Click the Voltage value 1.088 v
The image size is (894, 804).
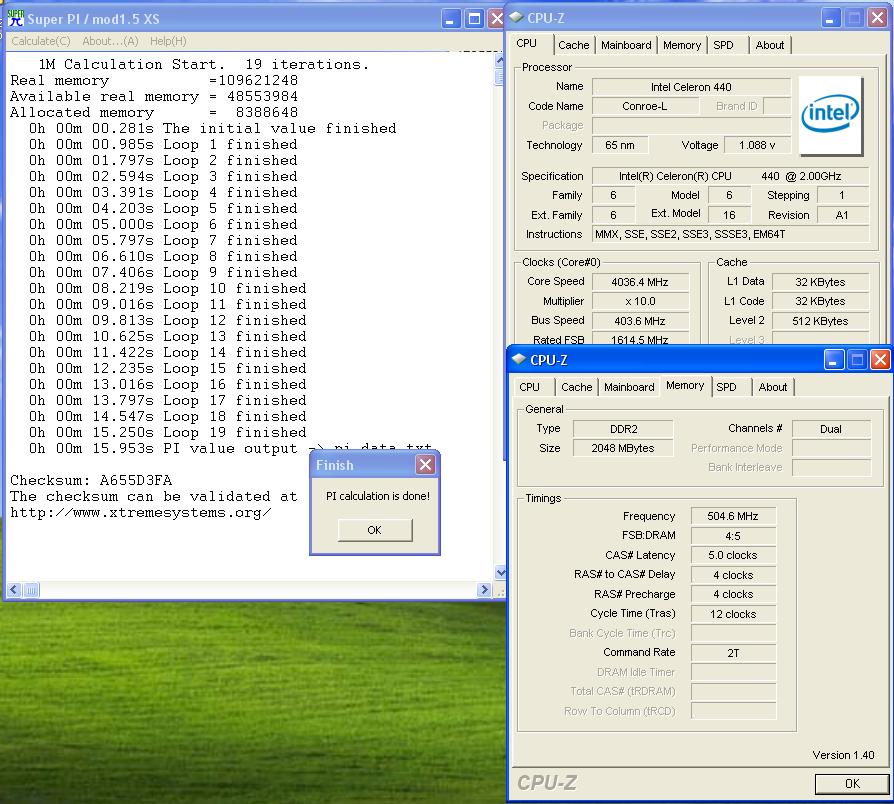[x=757, y=145]
